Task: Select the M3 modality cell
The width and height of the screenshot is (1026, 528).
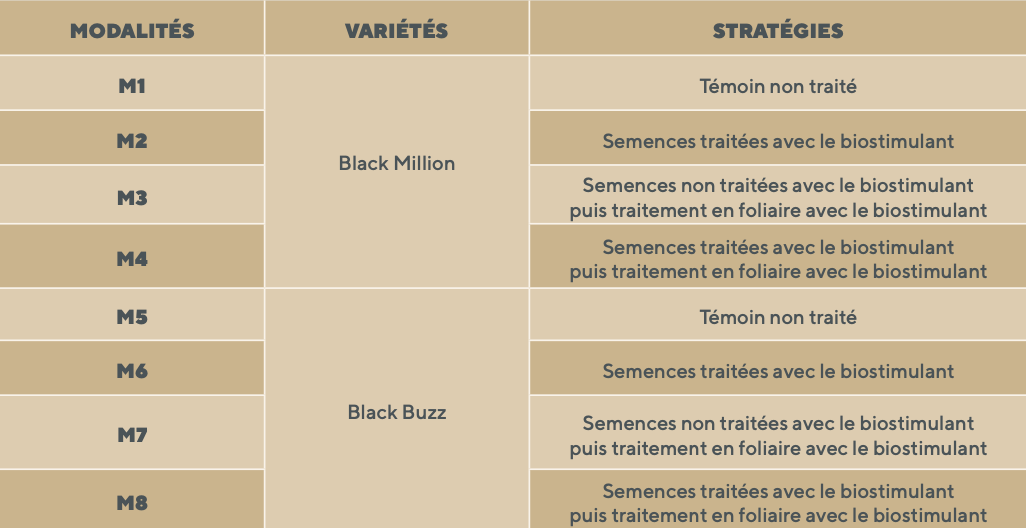Action: point(132,198)
